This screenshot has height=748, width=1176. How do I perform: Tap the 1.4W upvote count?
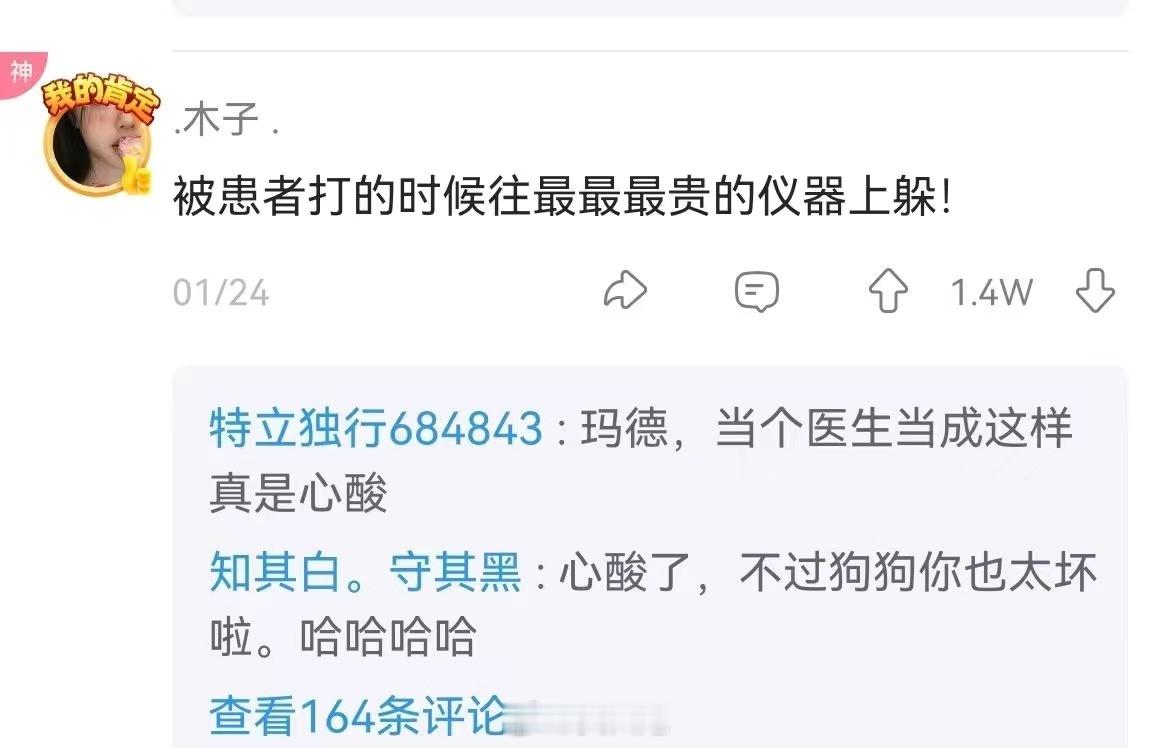pos(992,293)
